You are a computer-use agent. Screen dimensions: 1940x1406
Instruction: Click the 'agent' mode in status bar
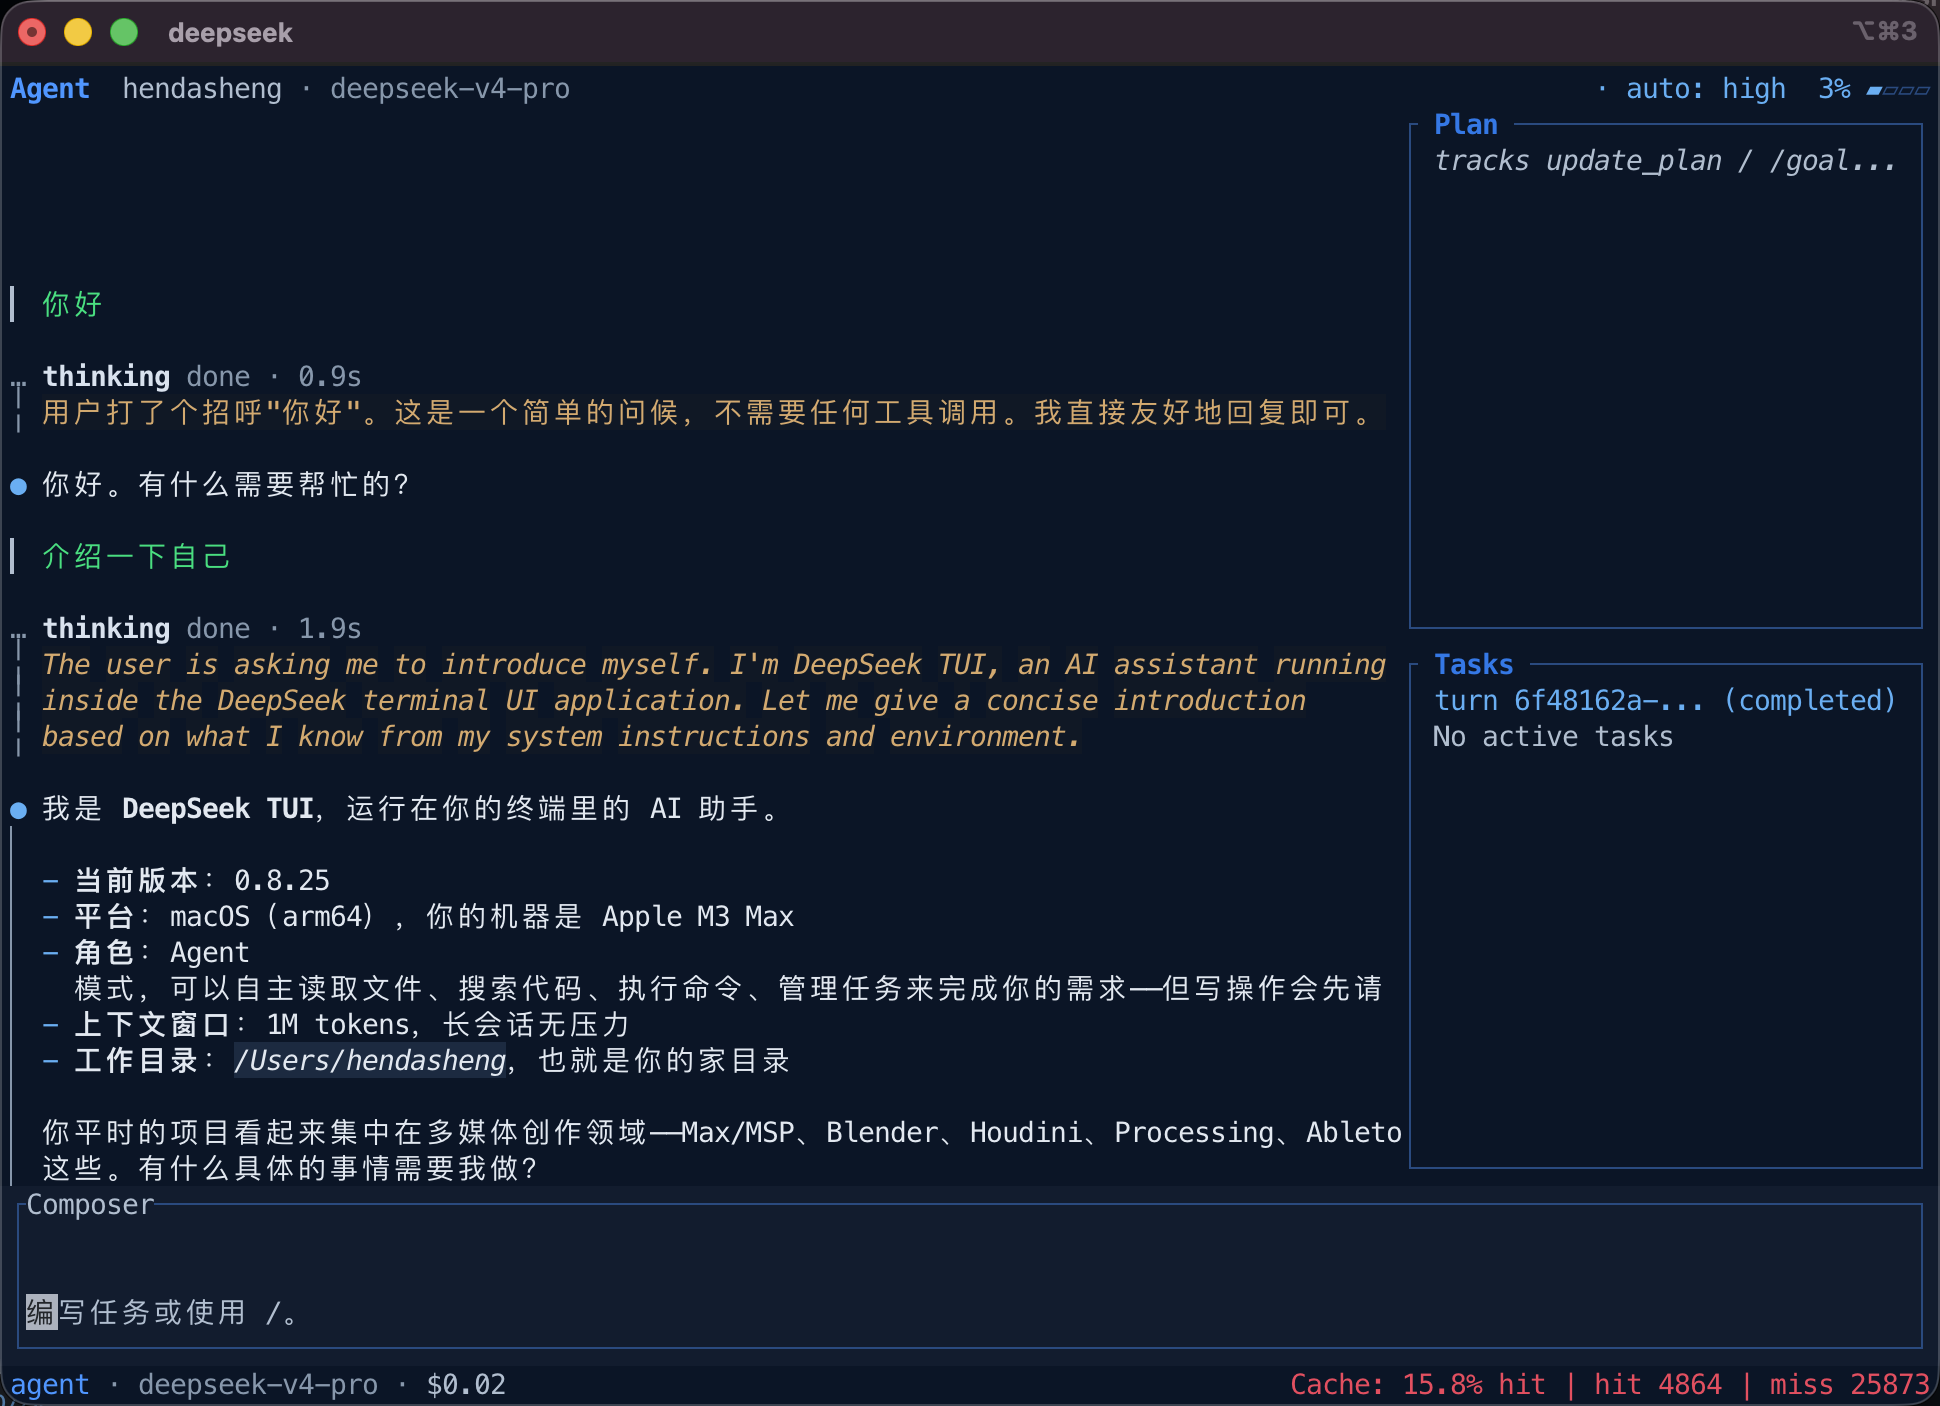50,1385
